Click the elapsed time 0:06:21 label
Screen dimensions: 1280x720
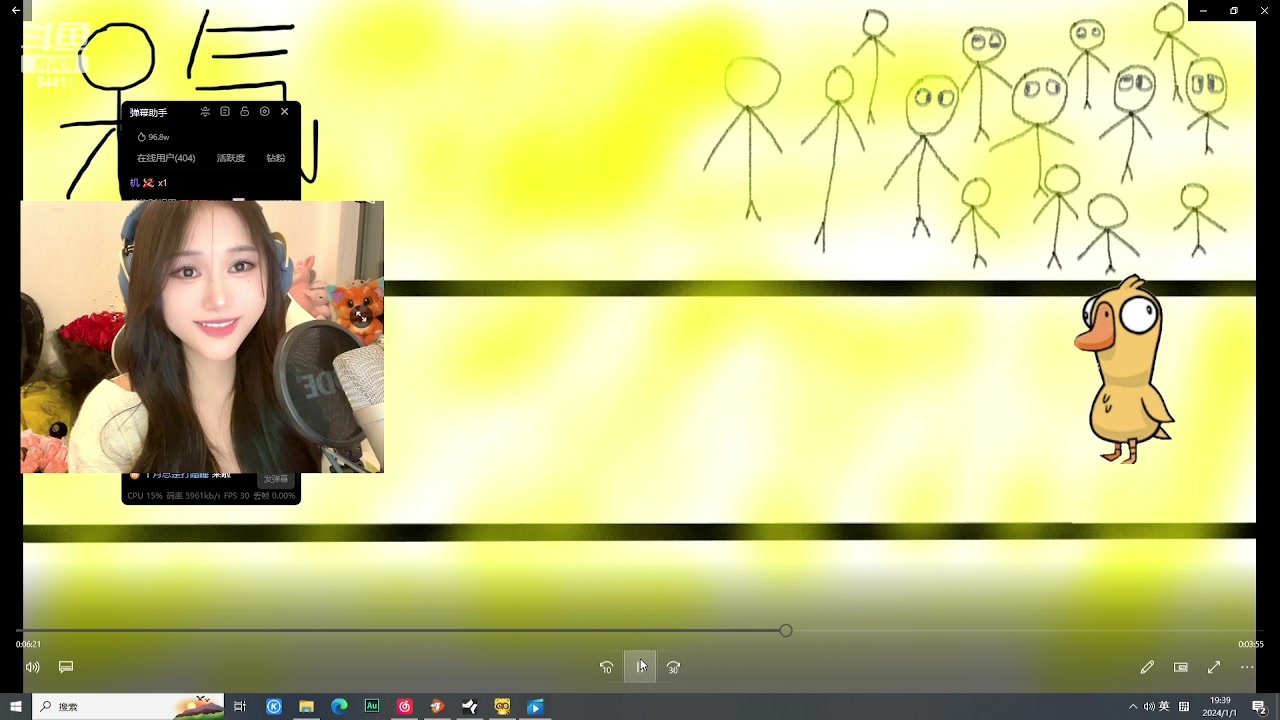(x=28, y=644)
